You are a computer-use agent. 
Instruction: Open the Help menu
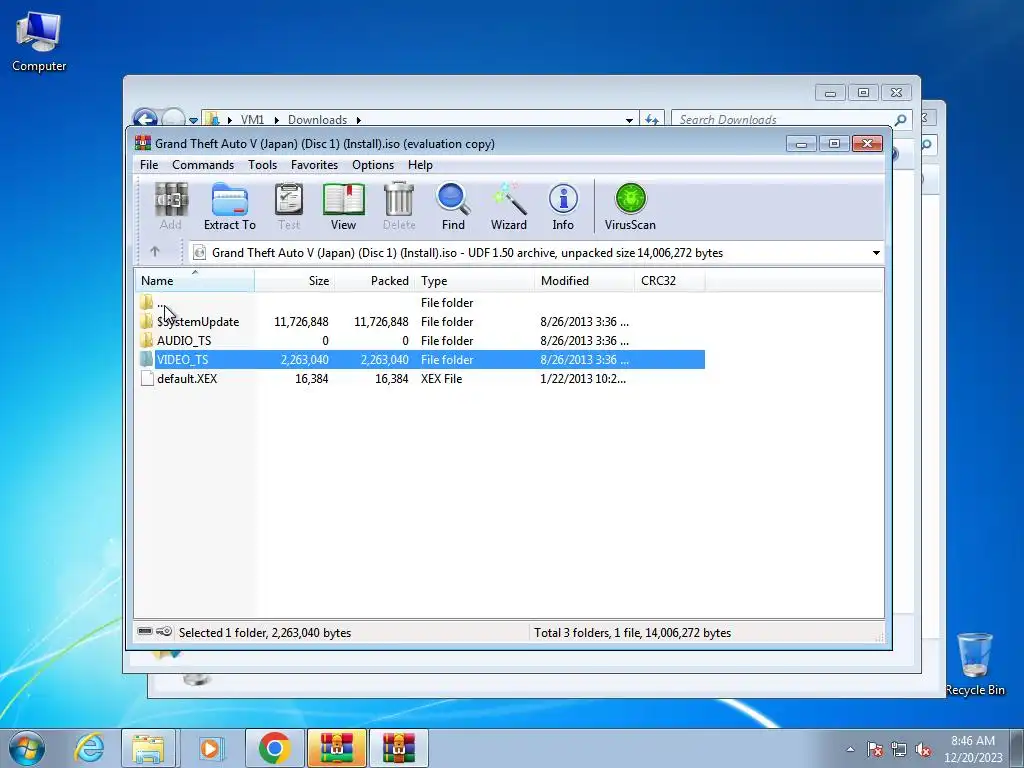tap(420, 165)
